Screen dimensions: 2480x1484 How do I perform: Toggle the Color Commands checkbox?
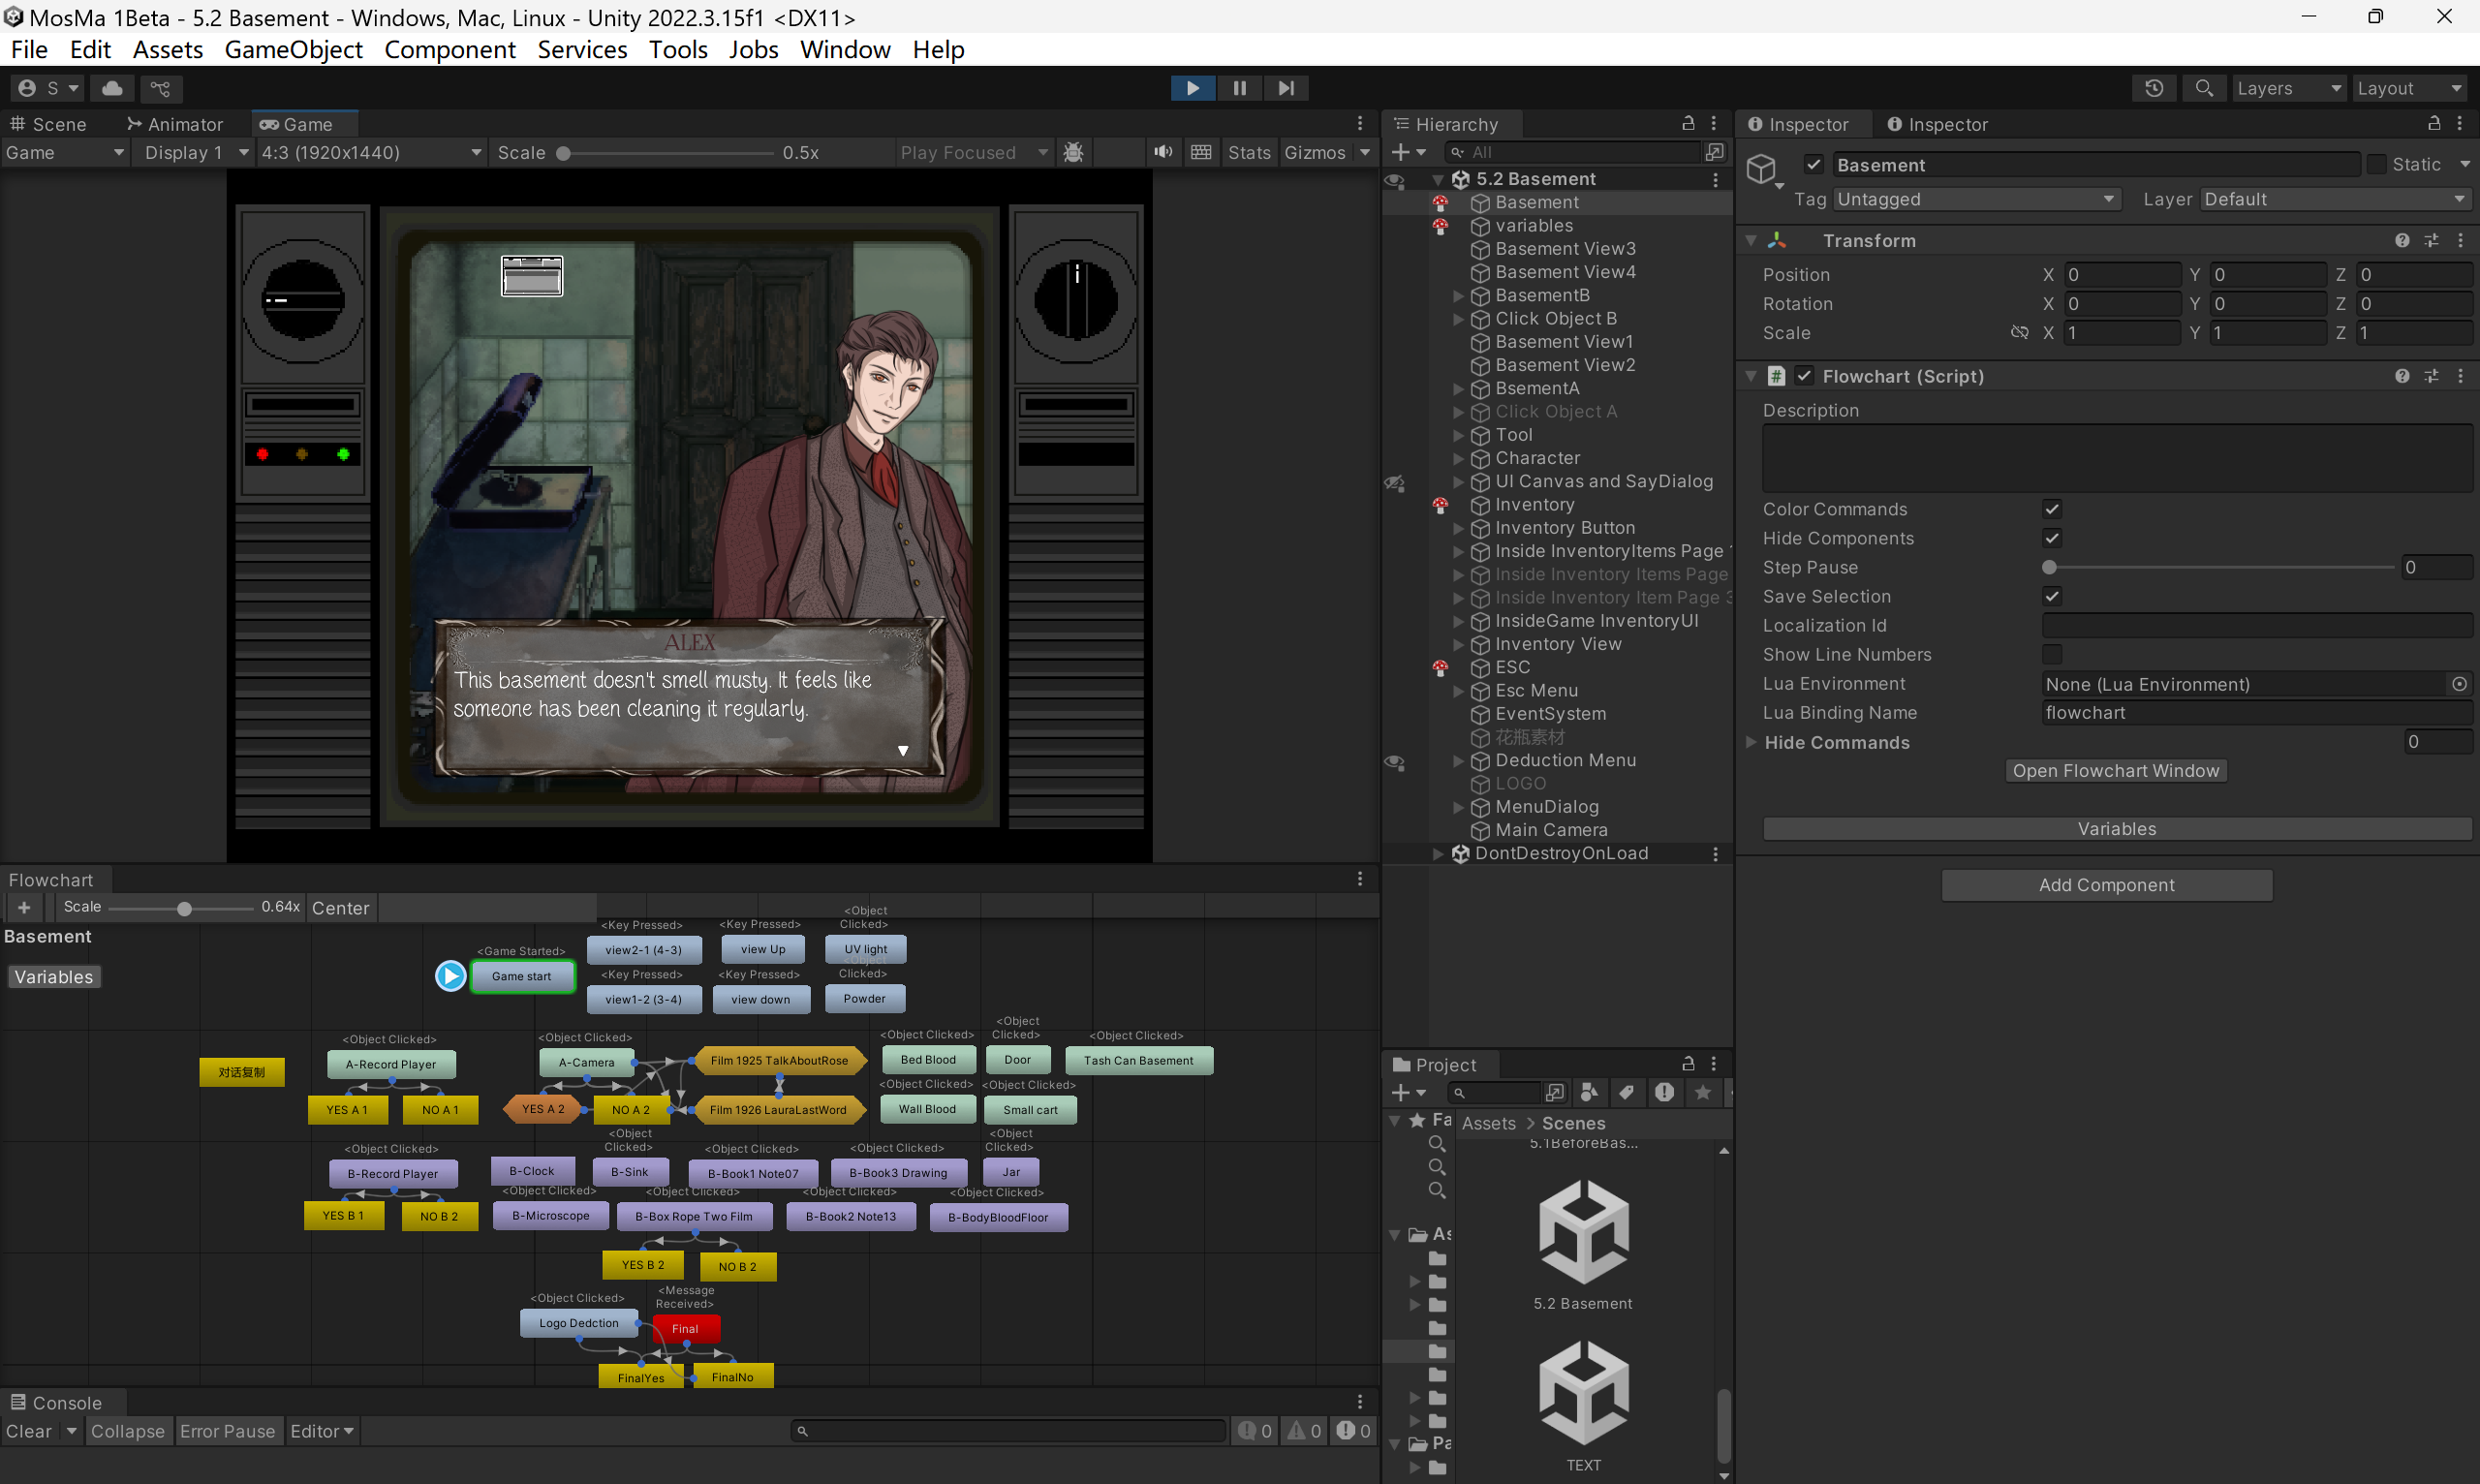point(2051,509)
